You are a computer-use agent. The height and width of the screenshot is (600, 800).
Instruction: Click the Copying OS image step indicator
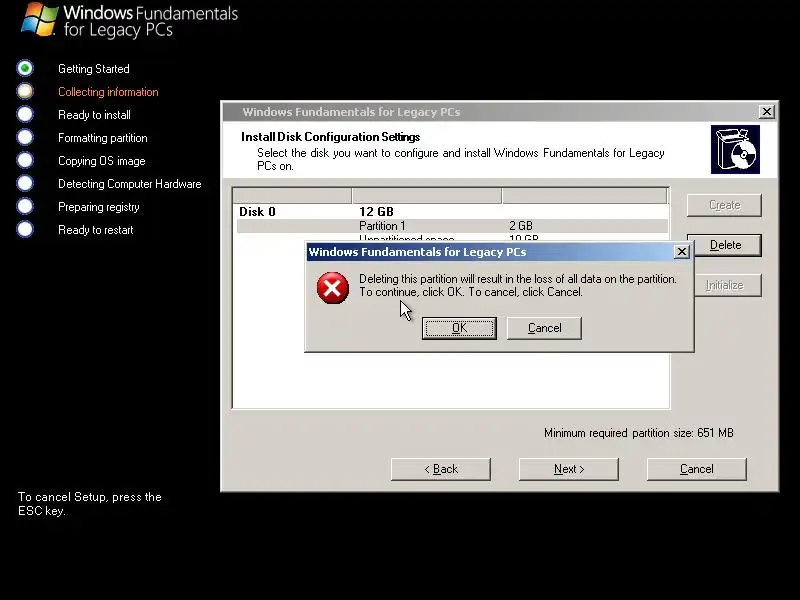(x=25, y=160)
